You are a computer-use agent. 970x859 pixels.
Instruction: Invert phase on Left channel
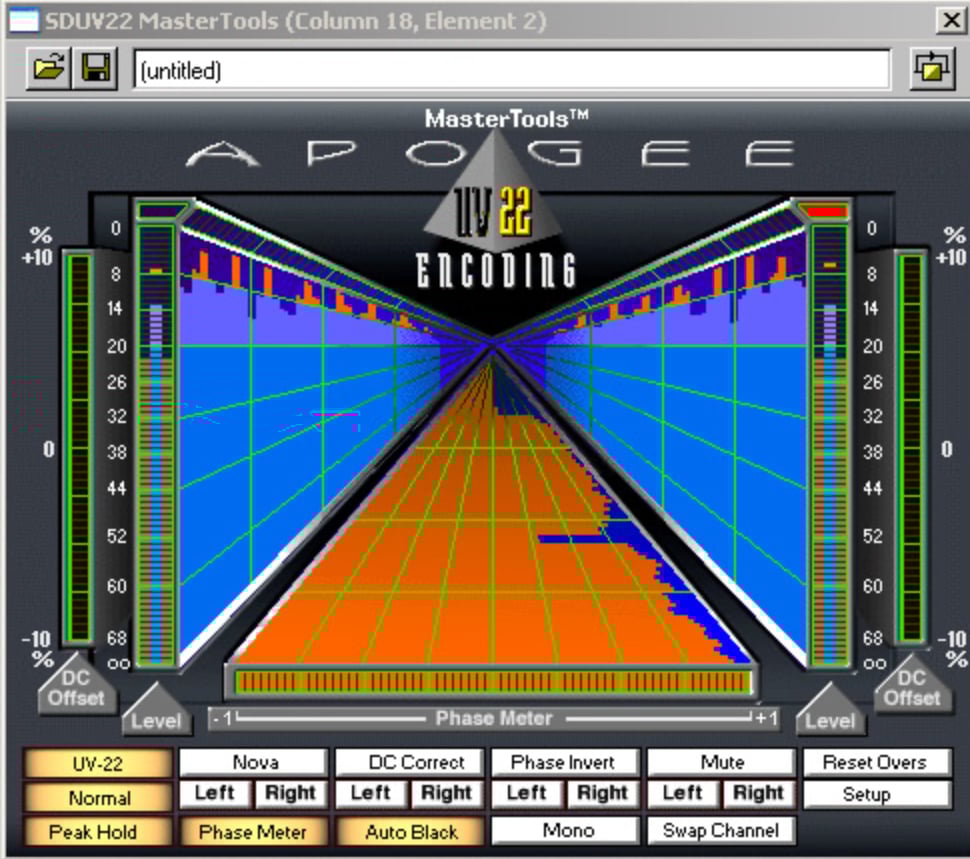526,793
